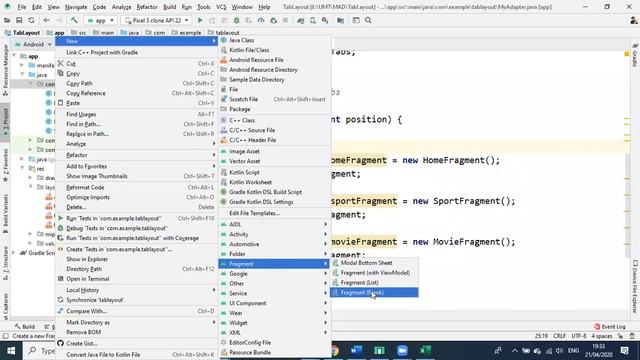Click the Windows Start button
Image resolution: width=640 pixels, height=360 pixels.
[11, 351]
